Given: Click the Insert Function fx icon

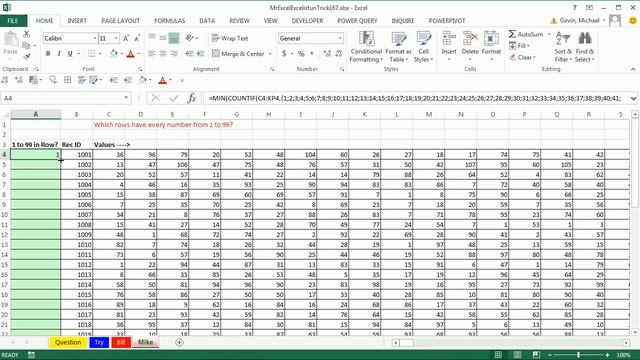Looking at the screenshot, I should [192, 98].
